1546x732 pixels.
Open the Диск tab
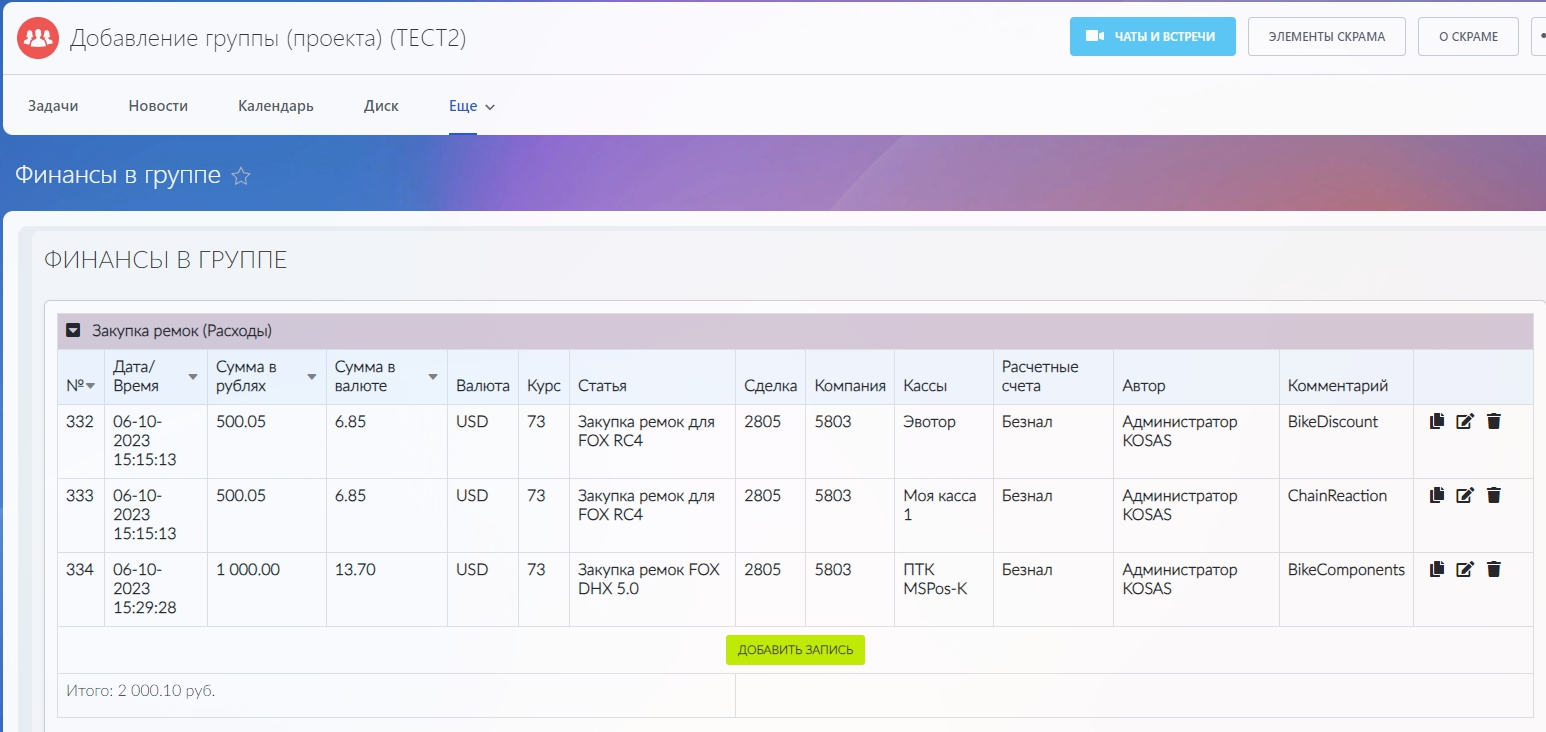point(381,106)
